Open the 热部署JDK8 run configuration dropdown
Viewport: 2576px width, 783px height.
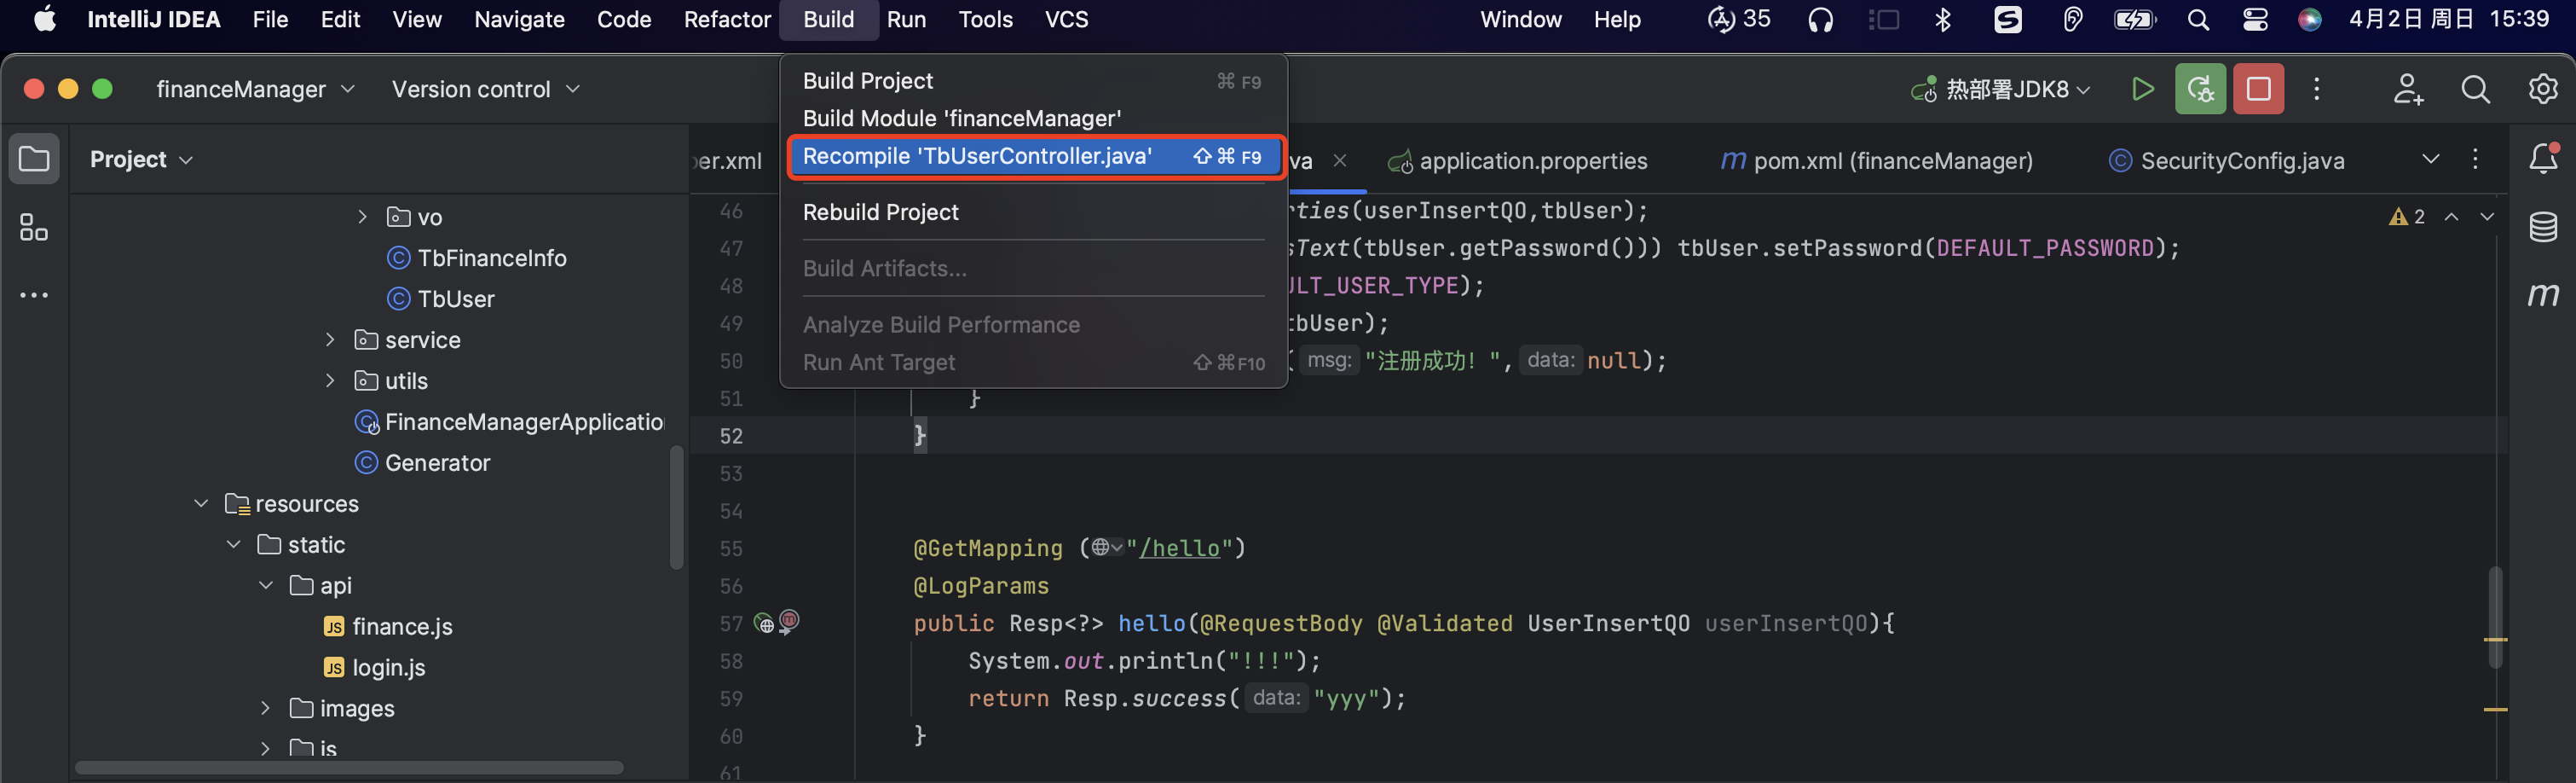tap(2001, 89)
